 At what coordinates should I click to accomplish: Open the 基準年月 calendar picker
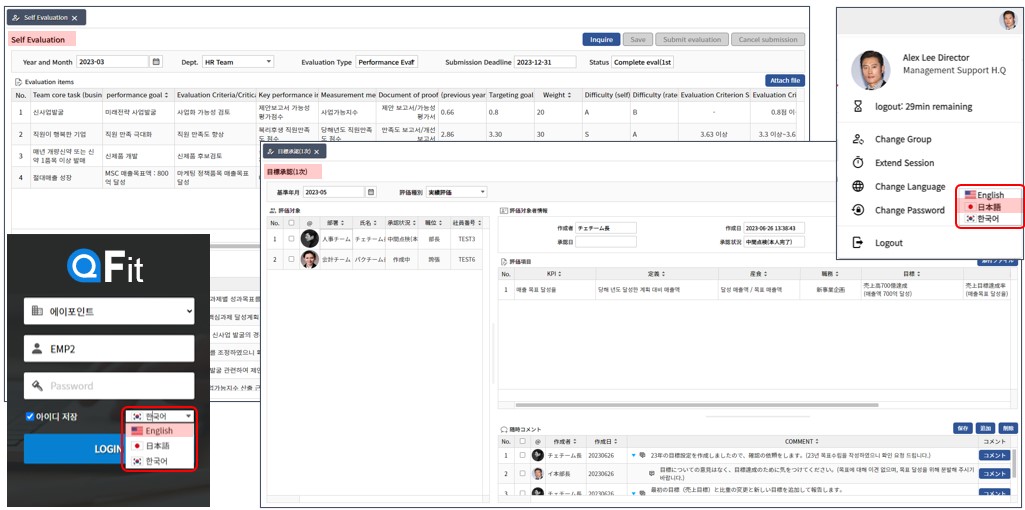371,192
